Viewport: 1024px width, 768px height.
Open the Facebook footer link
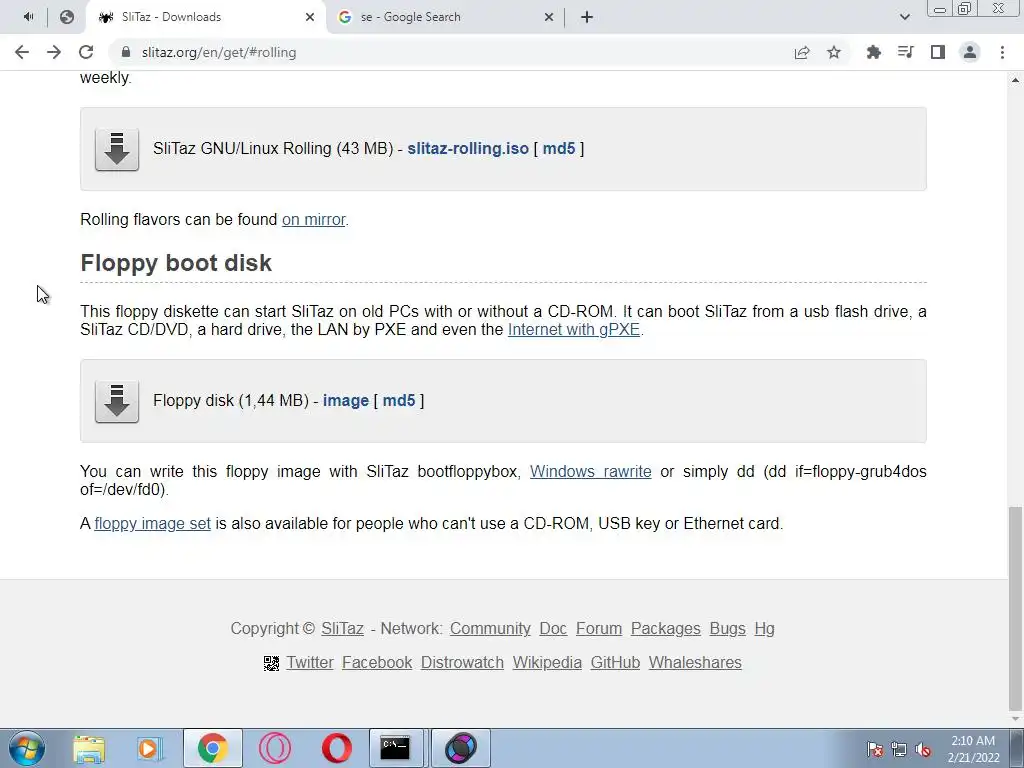tap(377, 662)
